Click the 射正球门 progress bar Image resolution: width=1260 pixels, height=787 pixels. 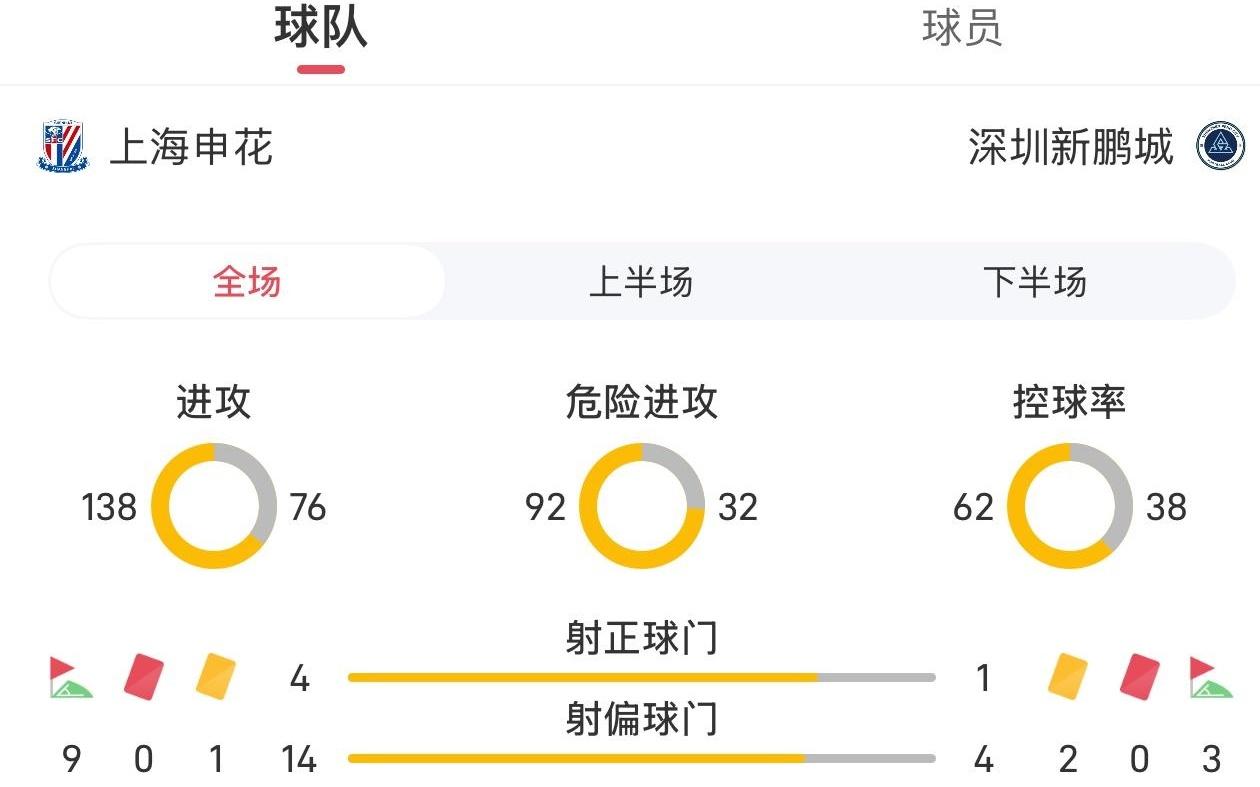[640, 676]
